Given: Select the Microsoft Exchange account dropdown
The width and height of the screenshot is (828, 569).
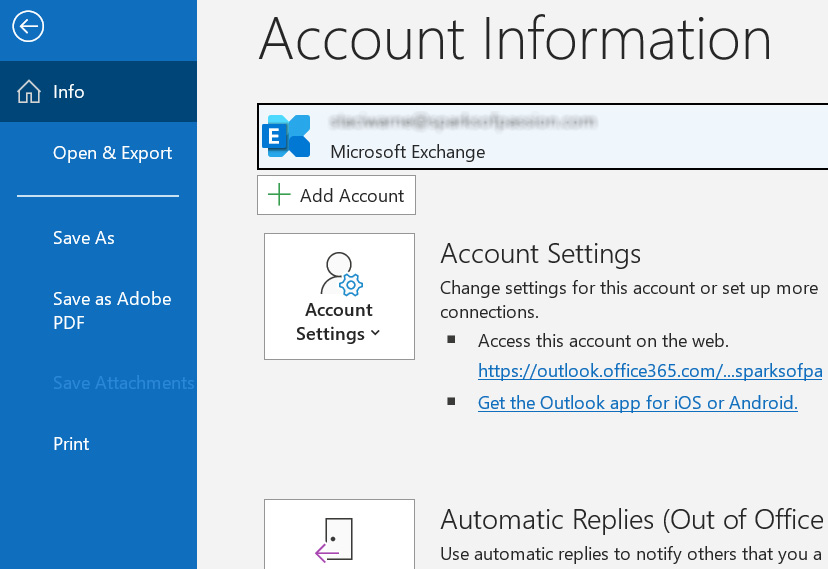Looking at the screenshot, I should 542,137.
